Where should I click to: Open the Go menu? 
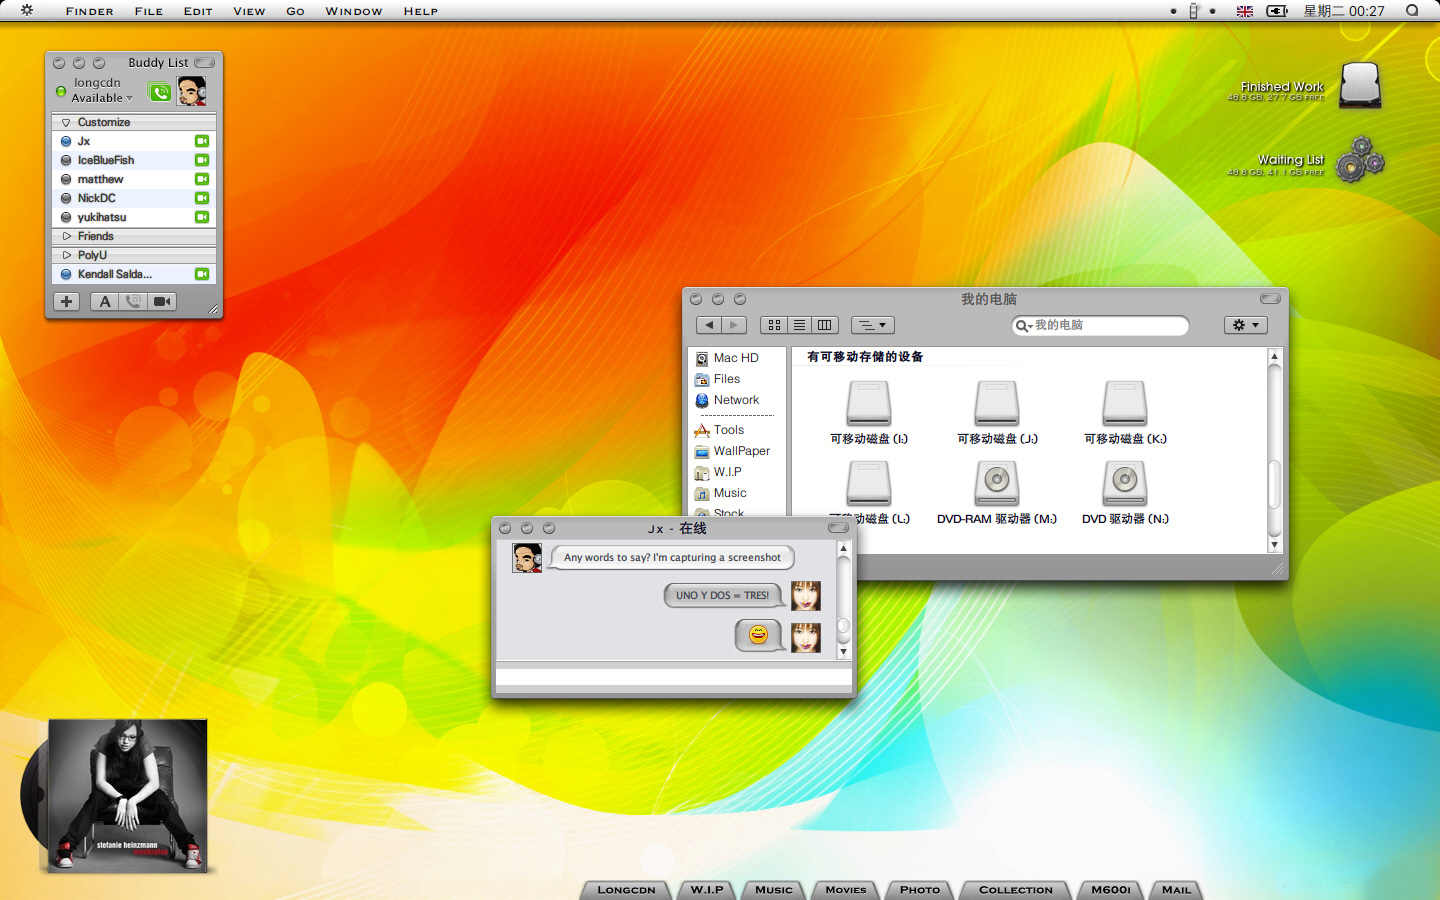point(295,11)
